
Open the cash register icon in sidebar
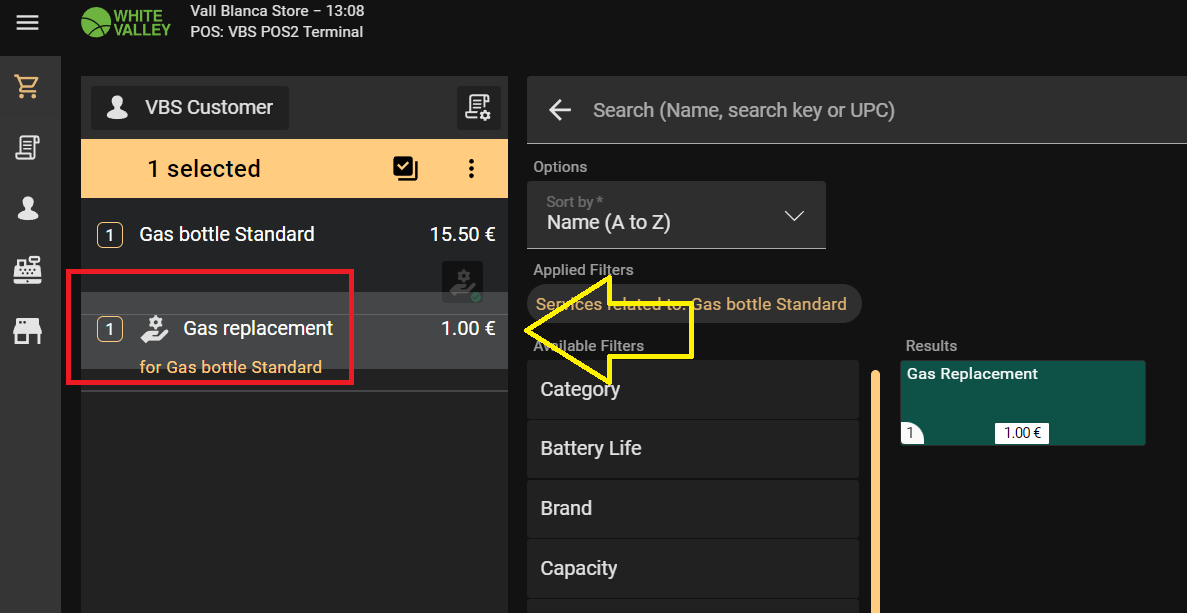(x=27, y=270)
